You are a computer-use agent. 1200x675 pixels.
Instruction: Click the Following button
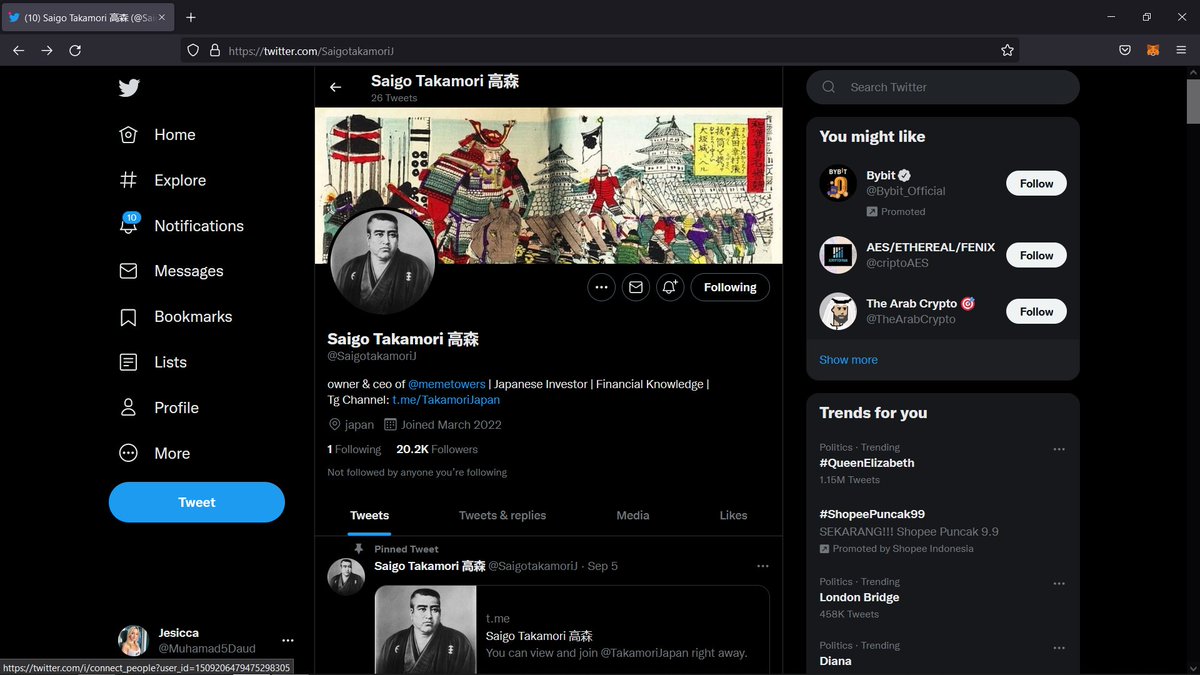(x=730, y=287)
